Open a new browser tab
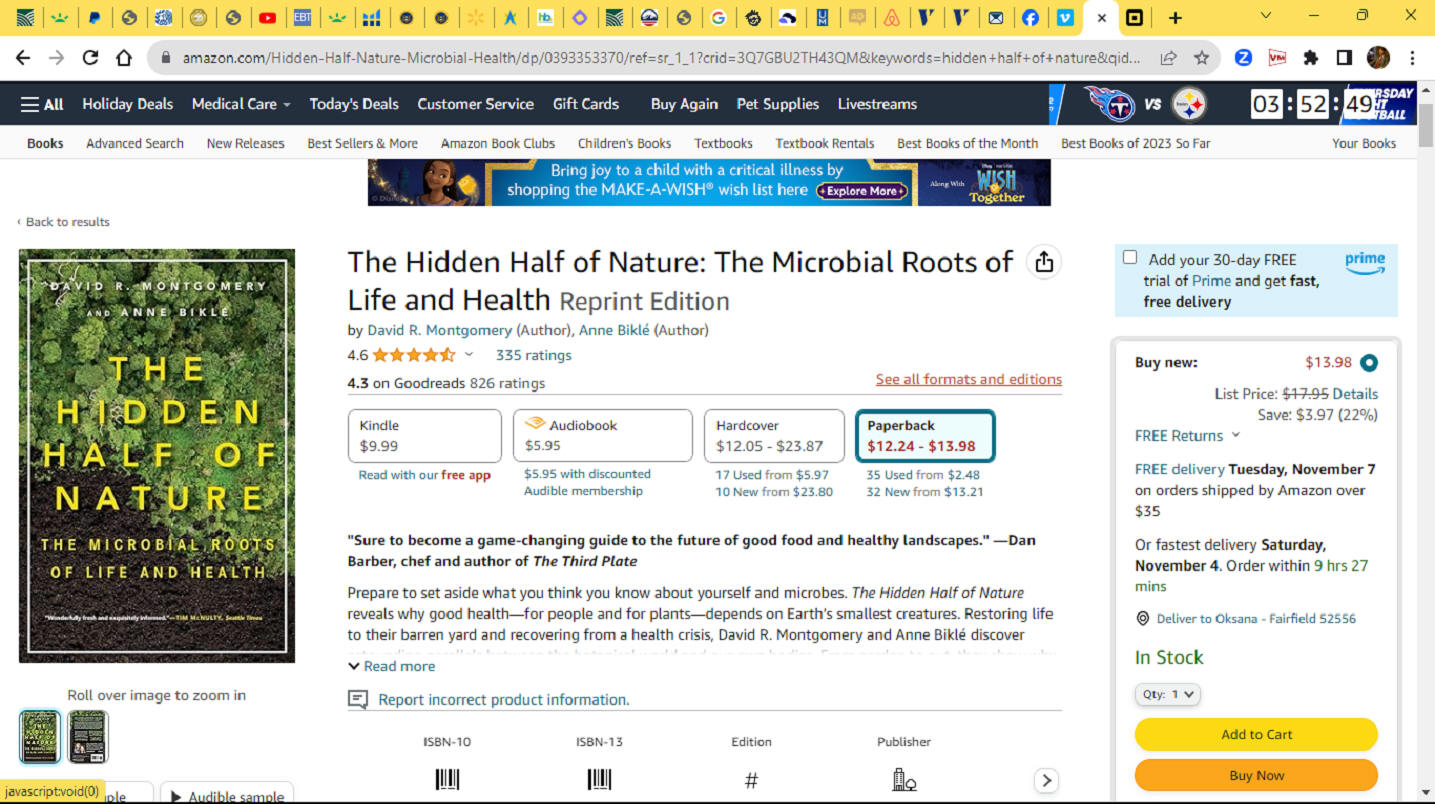Screen dimensions: 1435x804 point(1175,17)
